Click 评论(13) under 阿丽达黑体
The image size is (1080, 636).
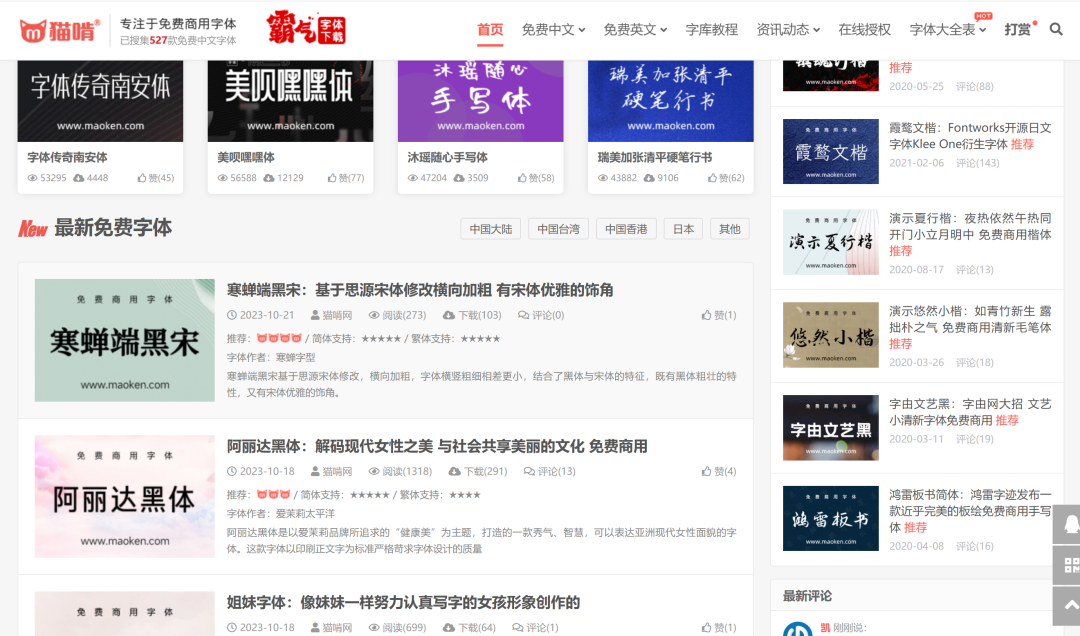point(557,471)
